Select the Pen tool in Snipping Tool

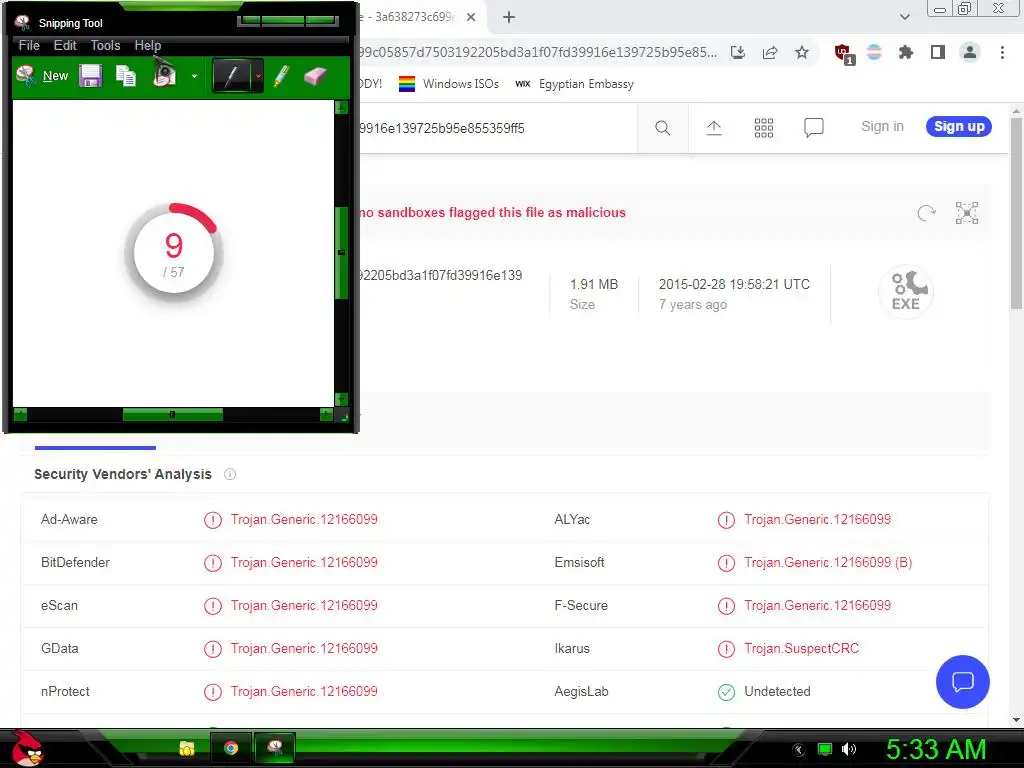(x=232, y=76)
